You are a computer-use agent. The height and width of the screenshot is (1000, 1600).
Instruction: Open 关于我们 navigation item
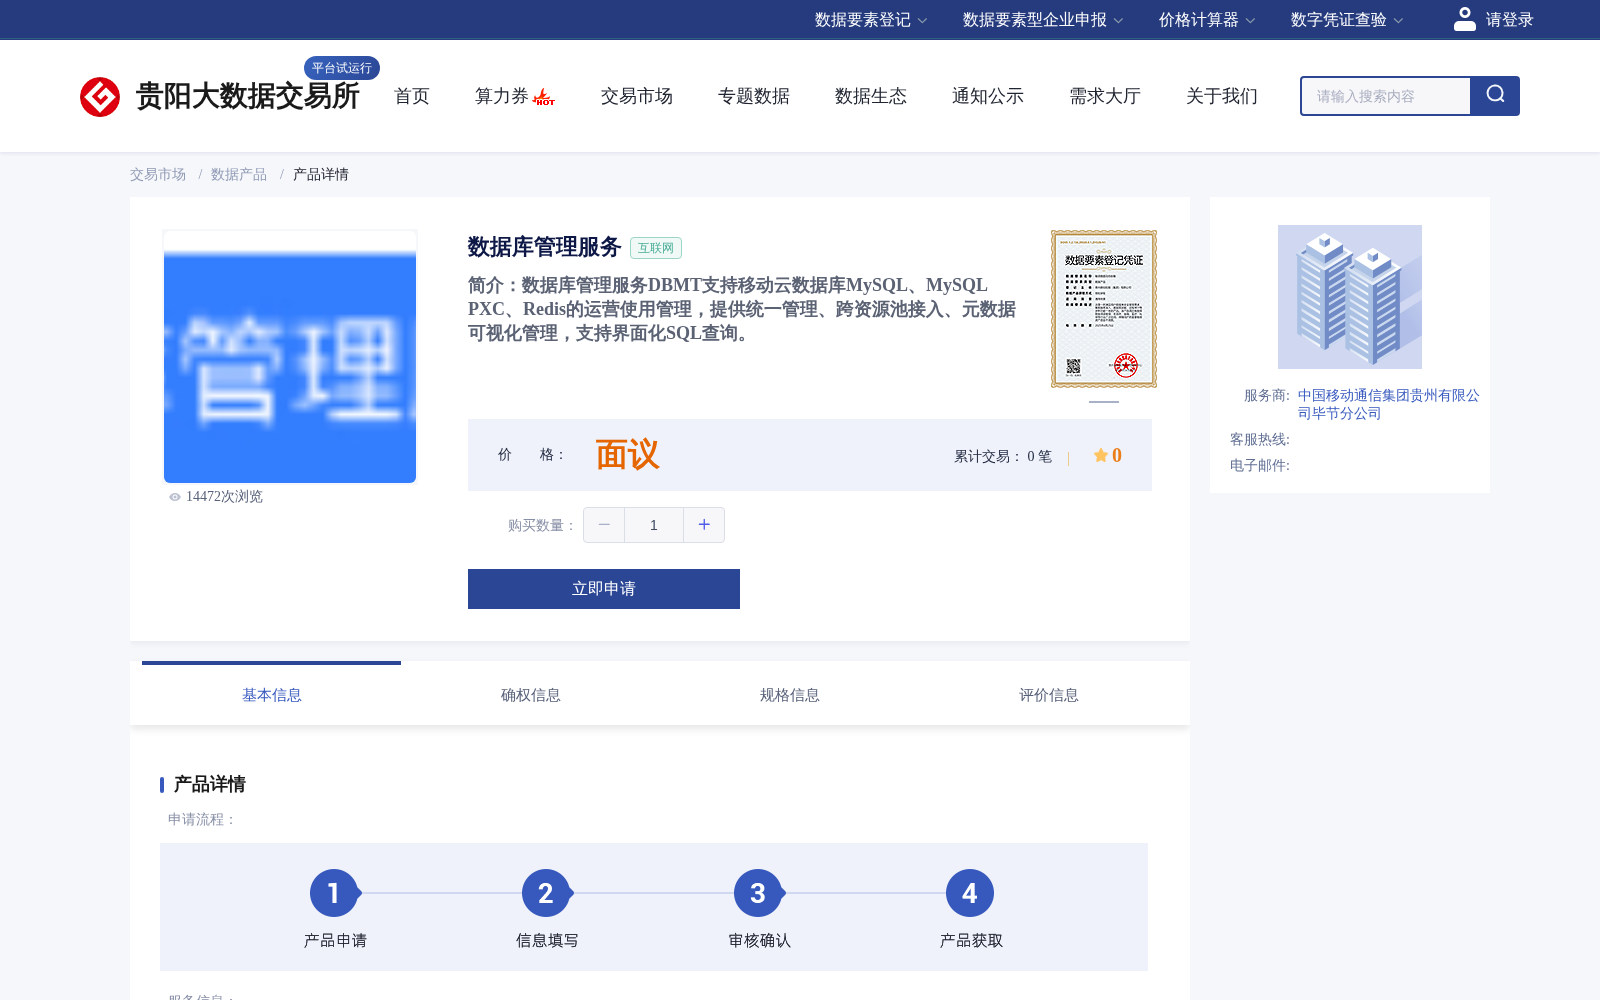[1222, 96]
